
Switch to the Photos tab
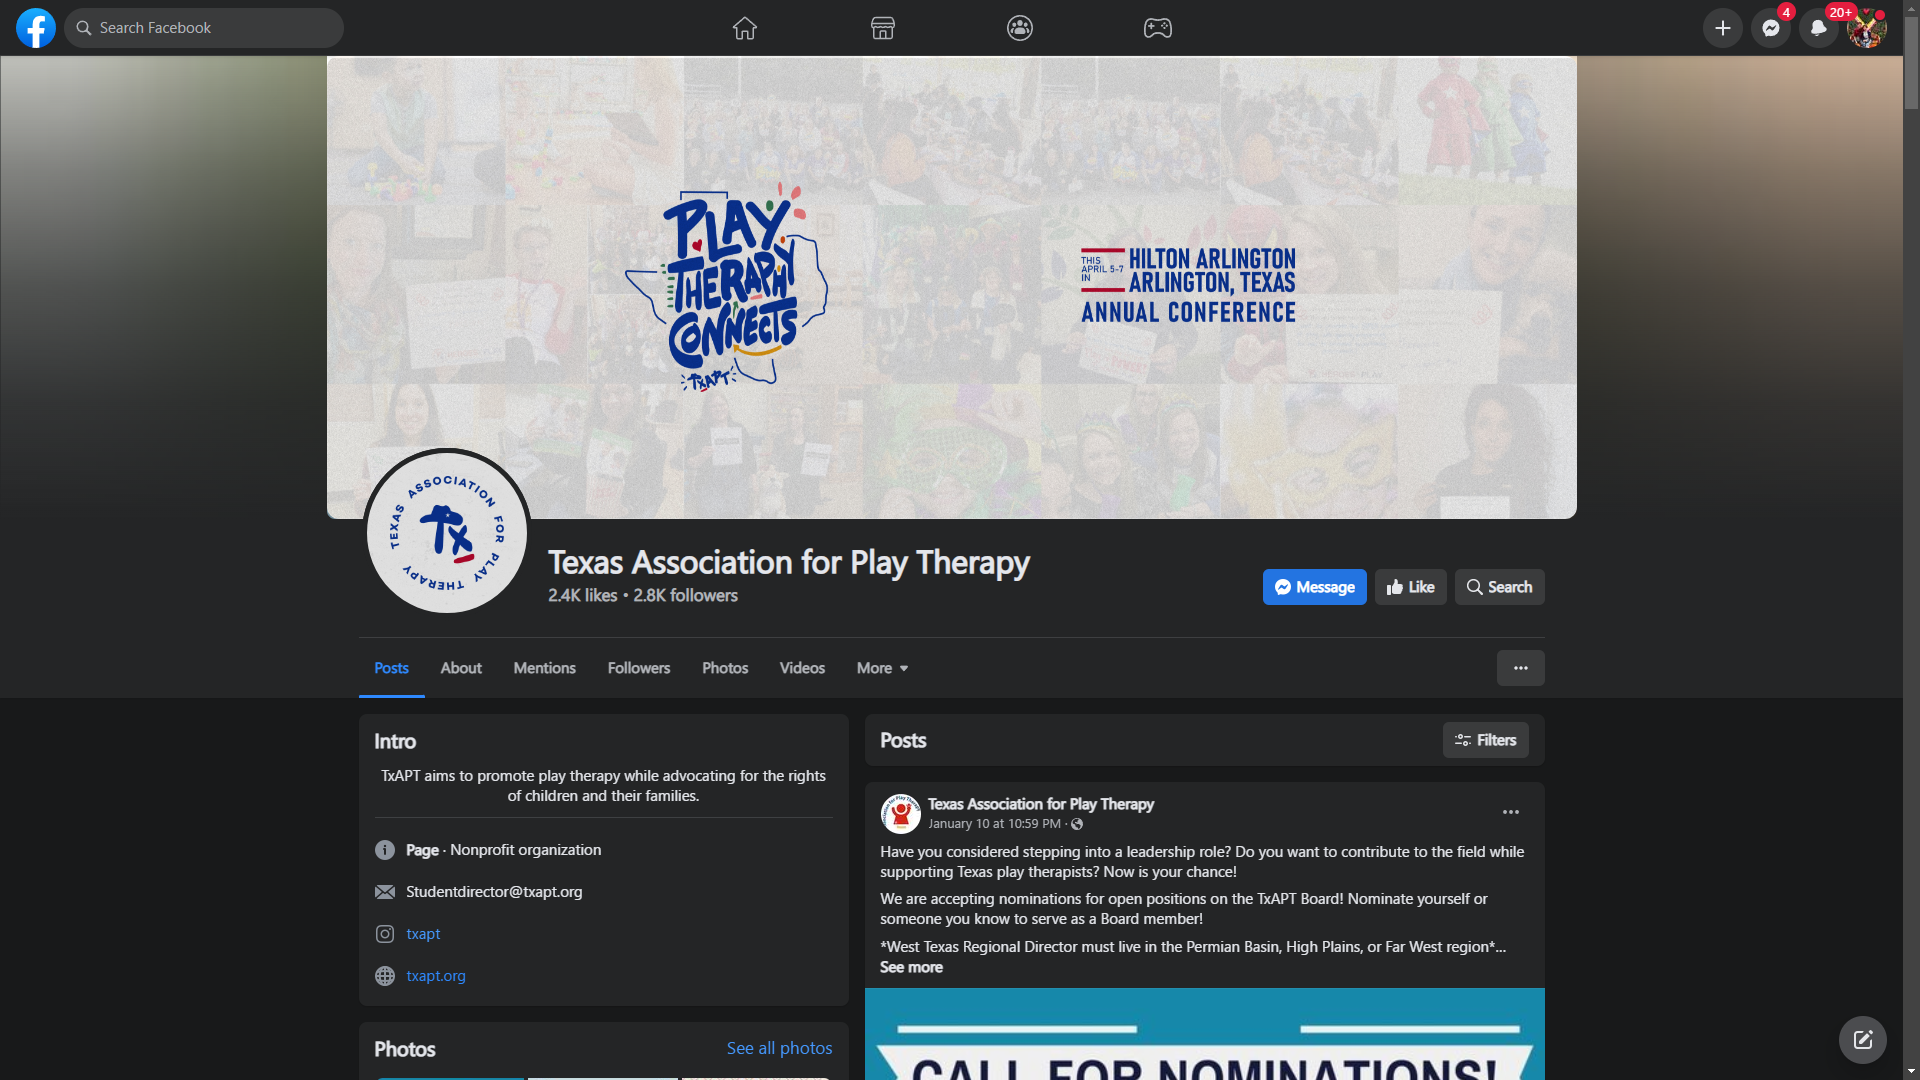click(x=725, y=668)
